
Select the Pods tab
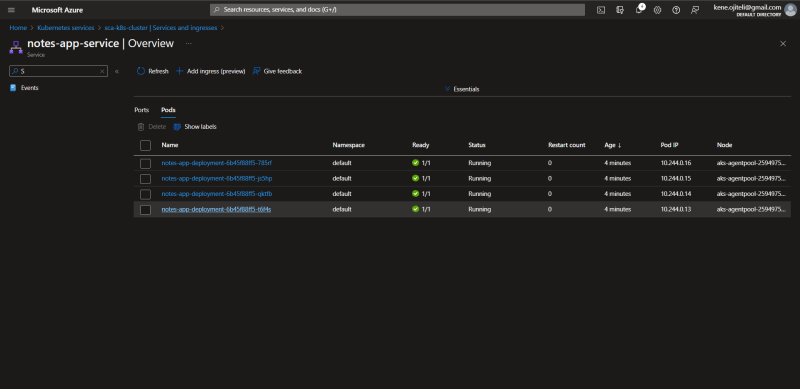pos(168,110)
